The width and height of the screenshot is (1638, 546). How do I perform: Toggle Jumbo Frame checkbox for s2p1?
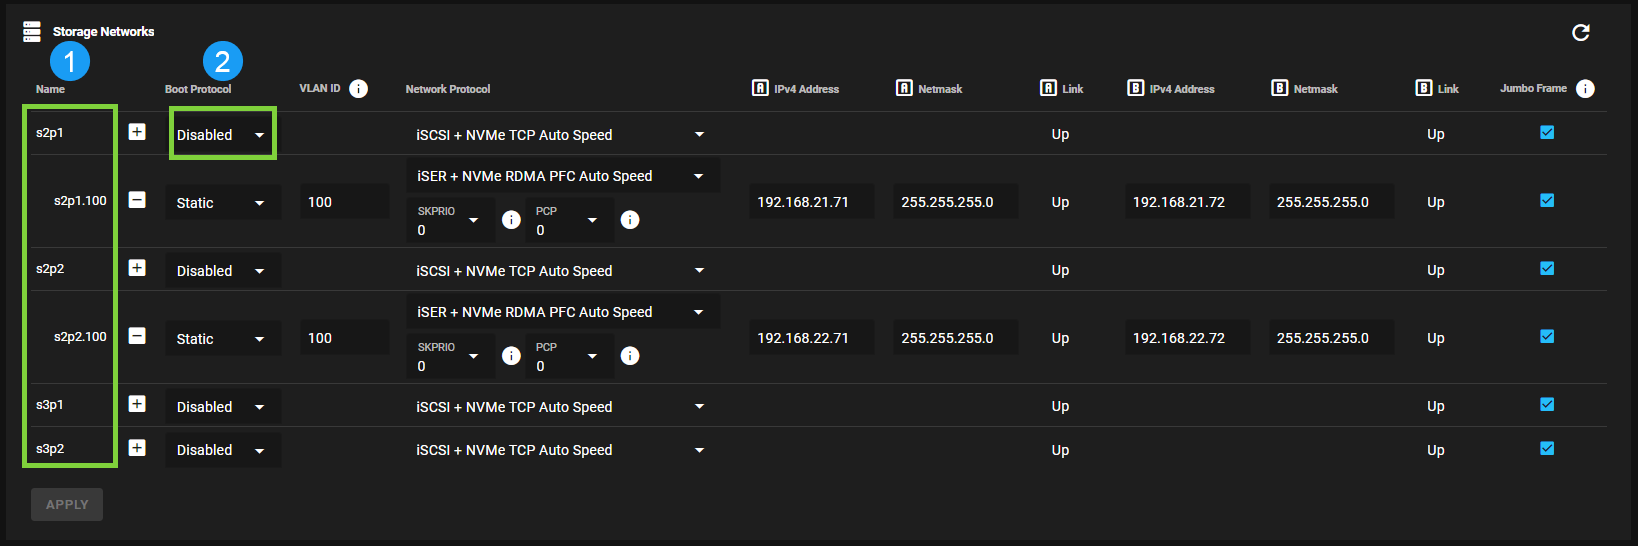1547,132
